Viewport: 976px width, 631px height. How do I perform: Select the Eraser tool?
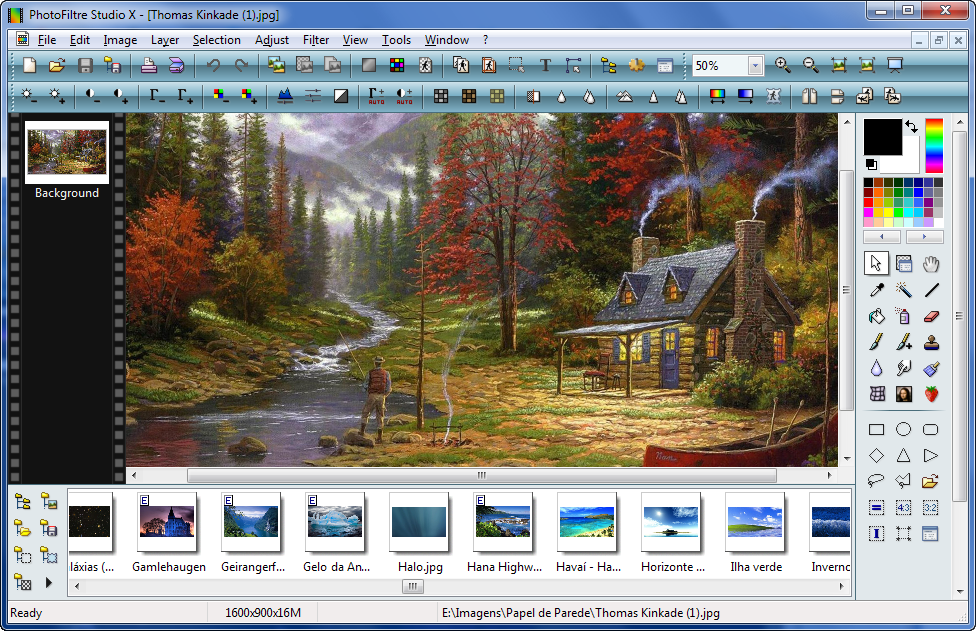pos(930,316)
